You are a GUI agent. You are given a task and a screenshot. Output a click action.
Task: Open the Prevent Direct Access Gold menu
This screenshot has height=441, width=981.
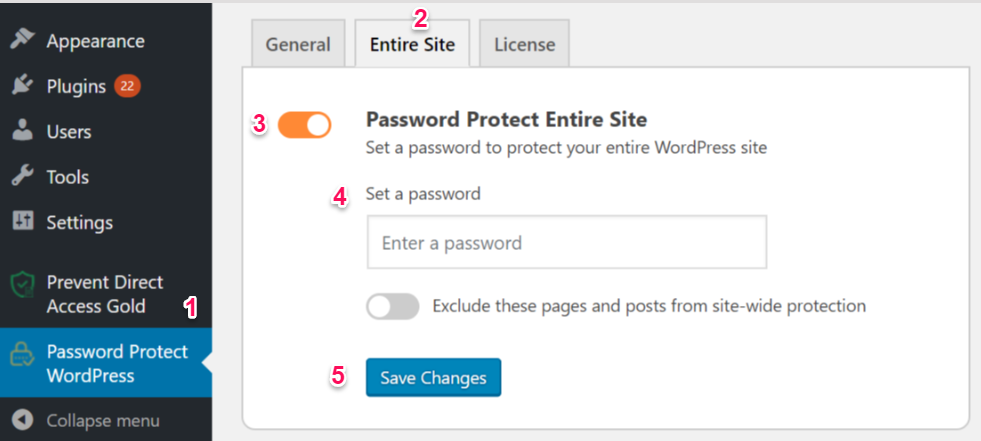point(106,294)
